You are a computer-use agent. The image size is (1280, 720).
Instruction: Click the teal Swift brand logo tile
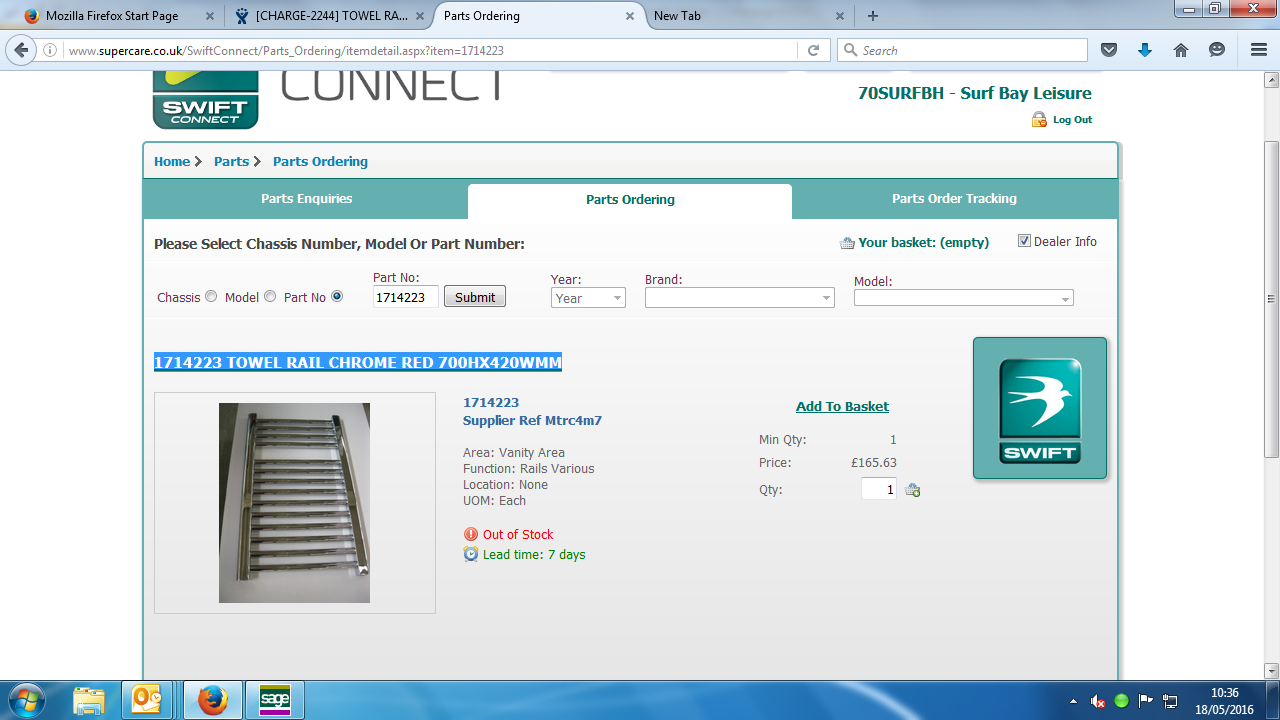tap(1040, 409)
